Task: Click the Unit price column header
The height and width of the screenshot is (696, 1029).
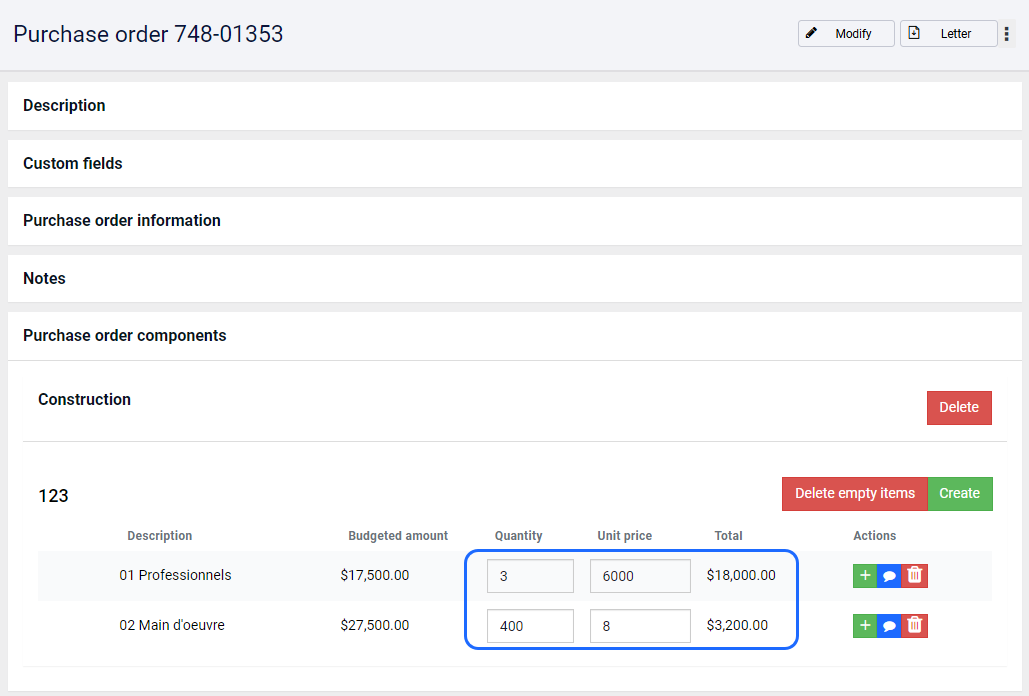Action: [x=625, y=535]
